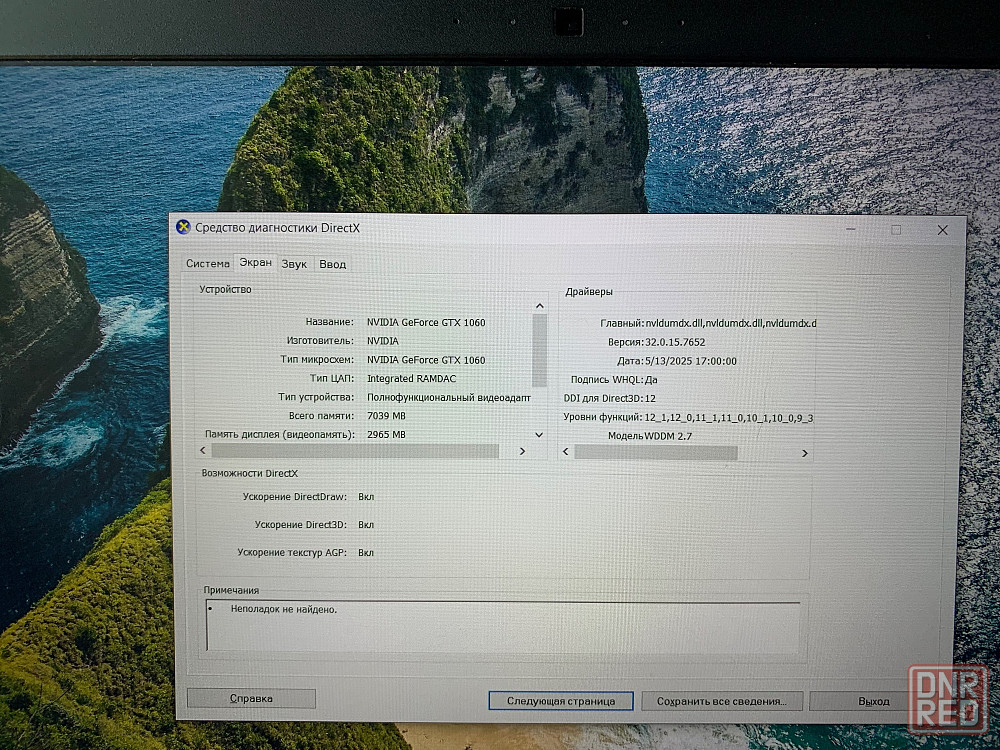
Task: Click the Неполадок не найдено note
Action: pos(284,610)
